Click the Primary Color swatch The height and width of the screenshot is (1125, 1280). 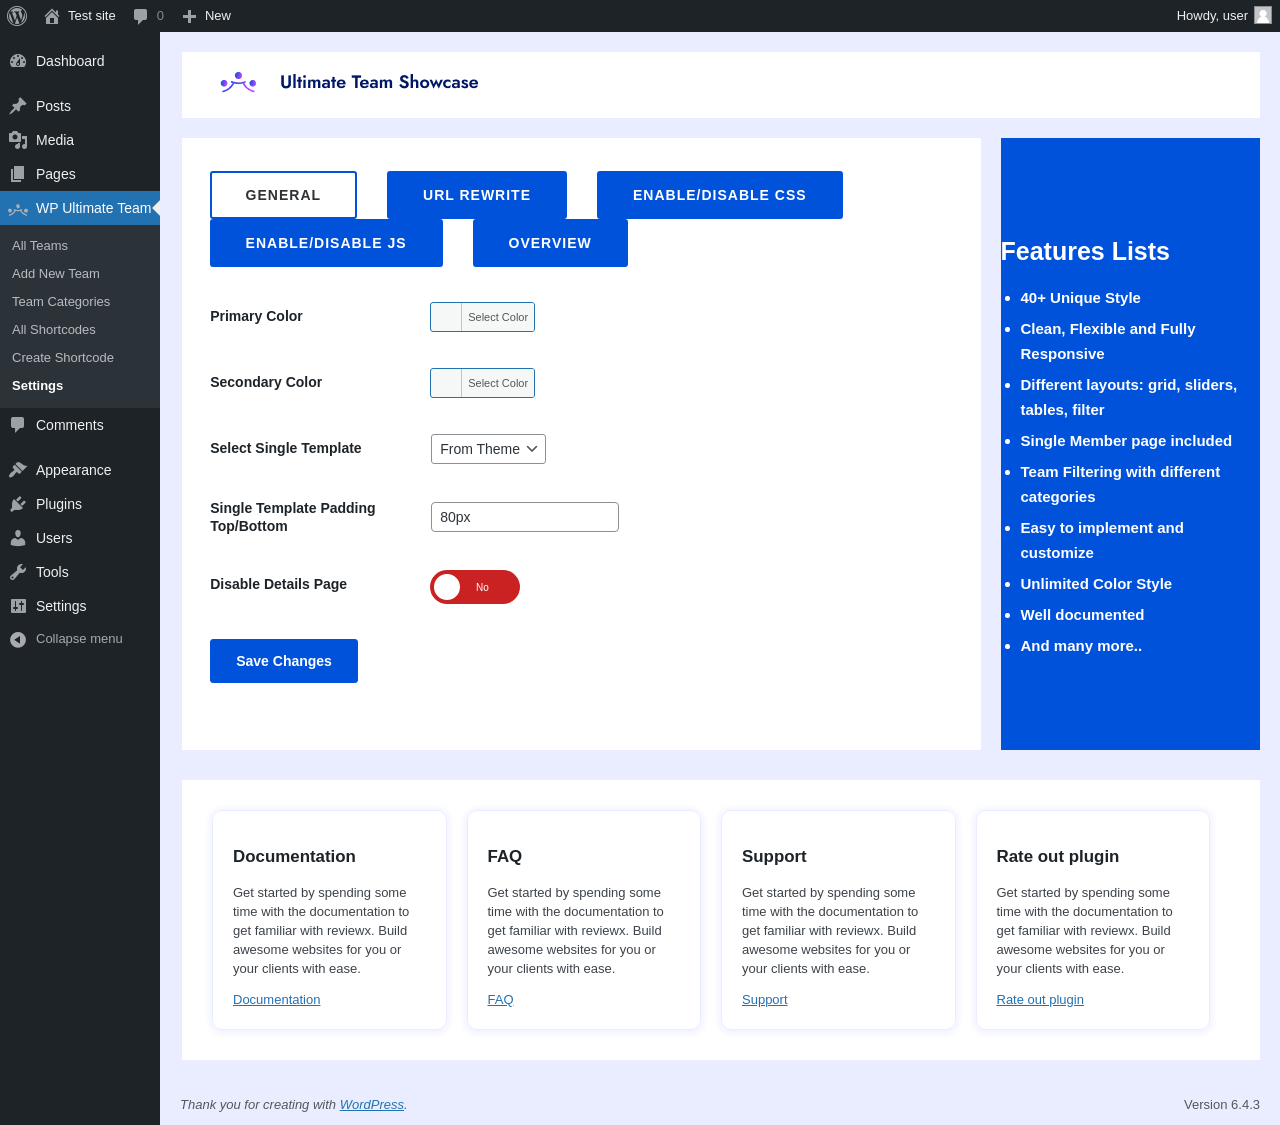(x=446, y=317)
